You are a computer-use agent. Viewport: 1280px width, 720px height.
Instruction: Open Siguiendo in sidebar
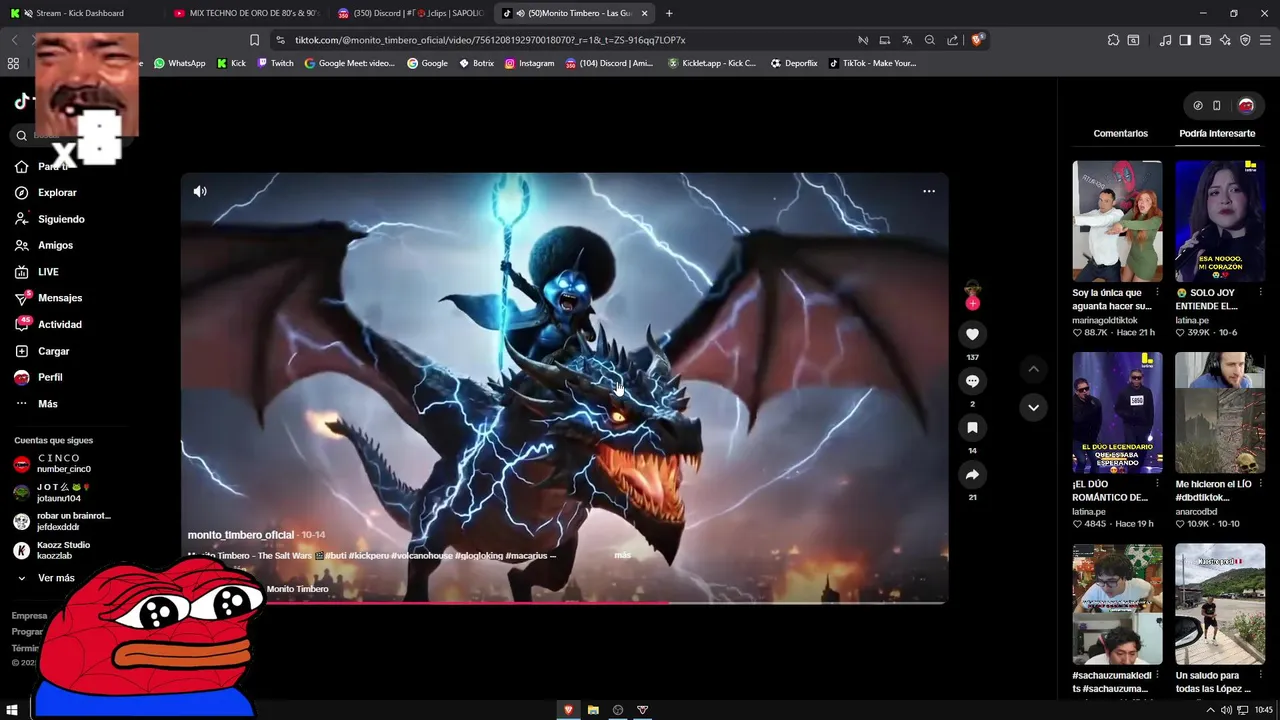[50, 219]
